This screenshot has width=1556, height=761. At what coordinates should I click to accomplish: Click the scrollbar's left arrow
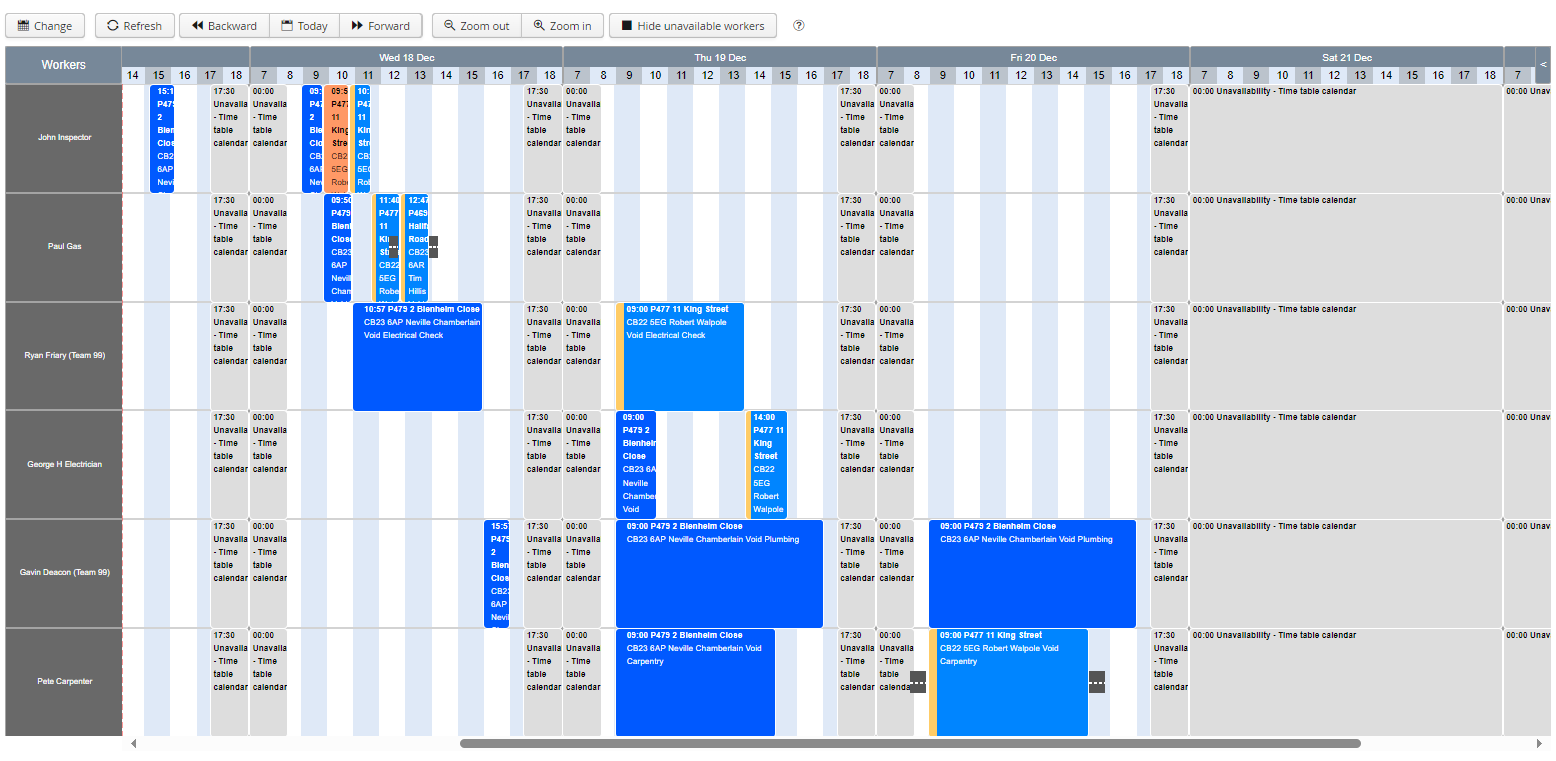click(x=134, y=744)
